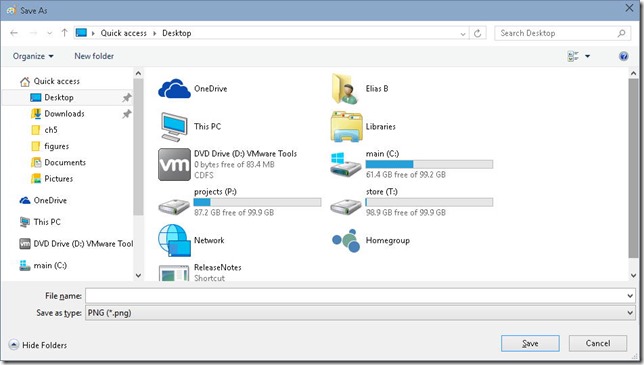The height and width of the screenshot is (365, 644).
Task: Refresh the Desktop folder view
Action: [477, 33]
